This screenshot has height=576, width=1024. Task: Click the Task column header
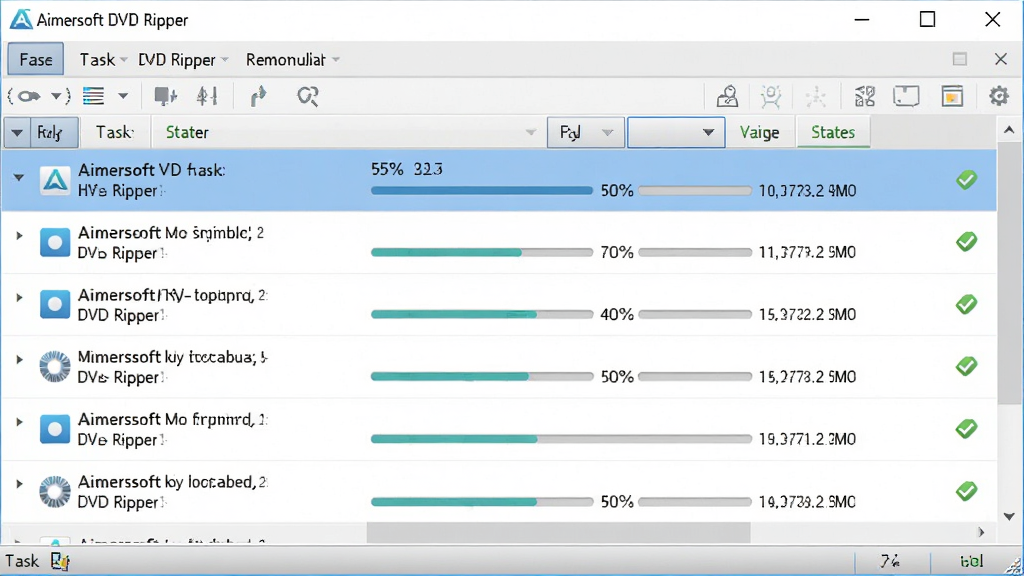click(114, 133)
